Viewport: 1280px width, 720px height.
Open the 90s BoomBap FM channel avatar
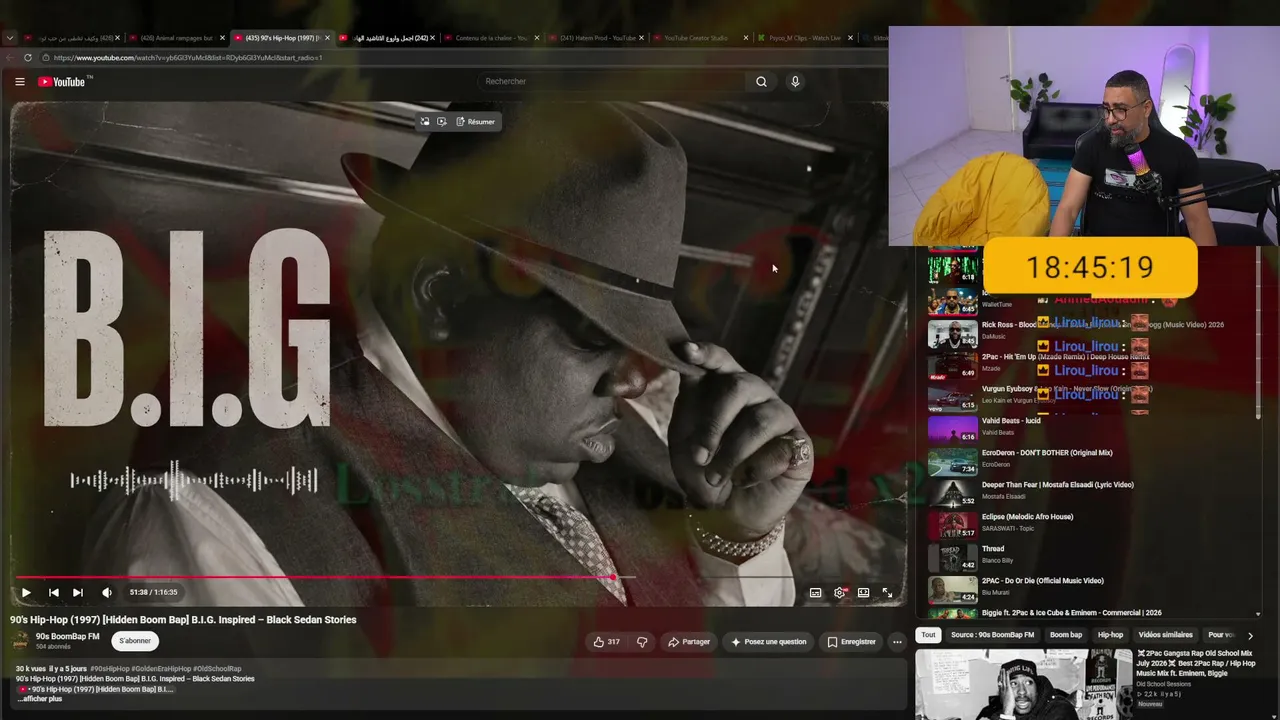(x=20, y=640)
